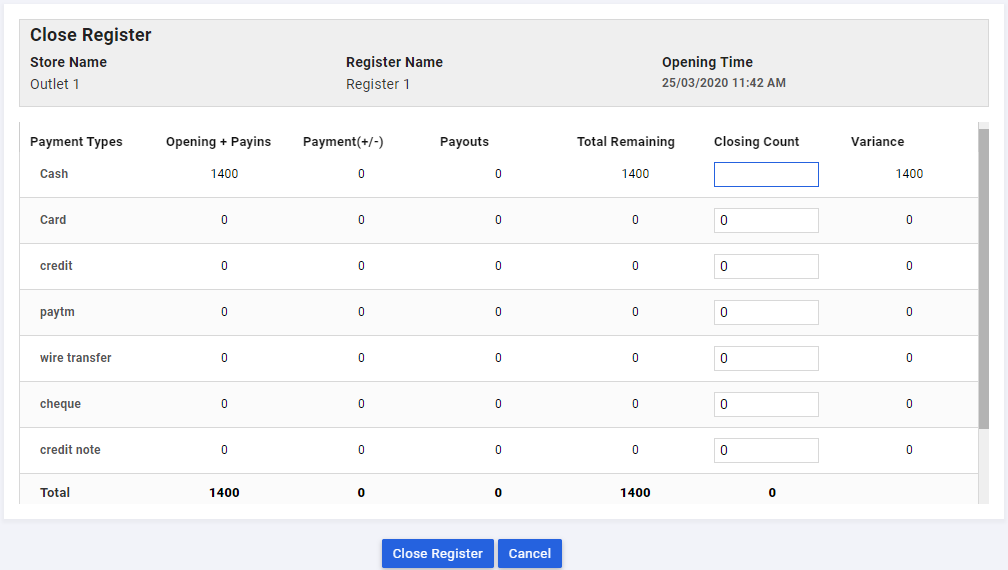Select the Total Remaining column header

(x=626, y=141)
